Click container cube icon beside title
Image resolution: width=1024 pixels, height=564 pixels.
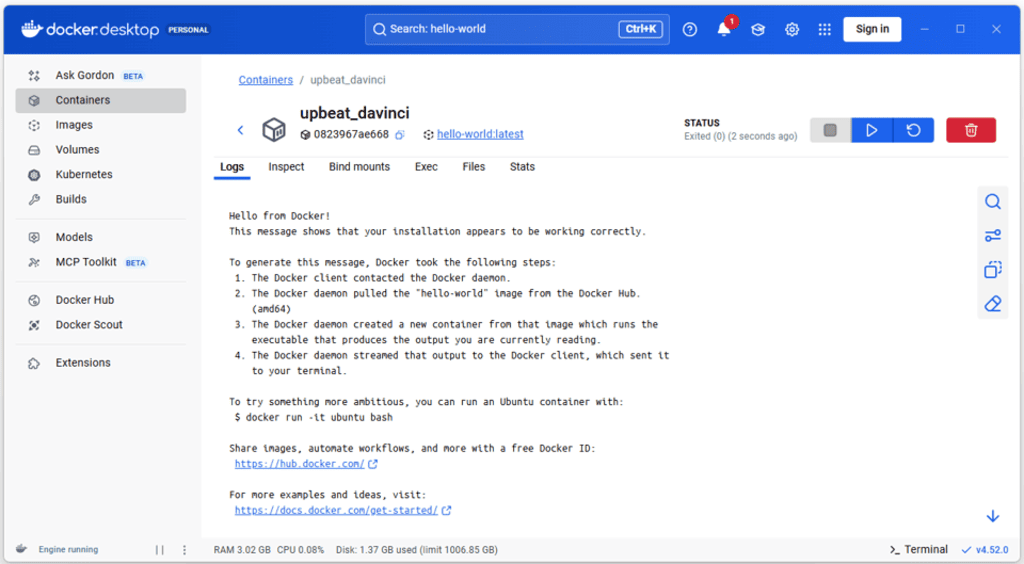[x=274, y=130]
